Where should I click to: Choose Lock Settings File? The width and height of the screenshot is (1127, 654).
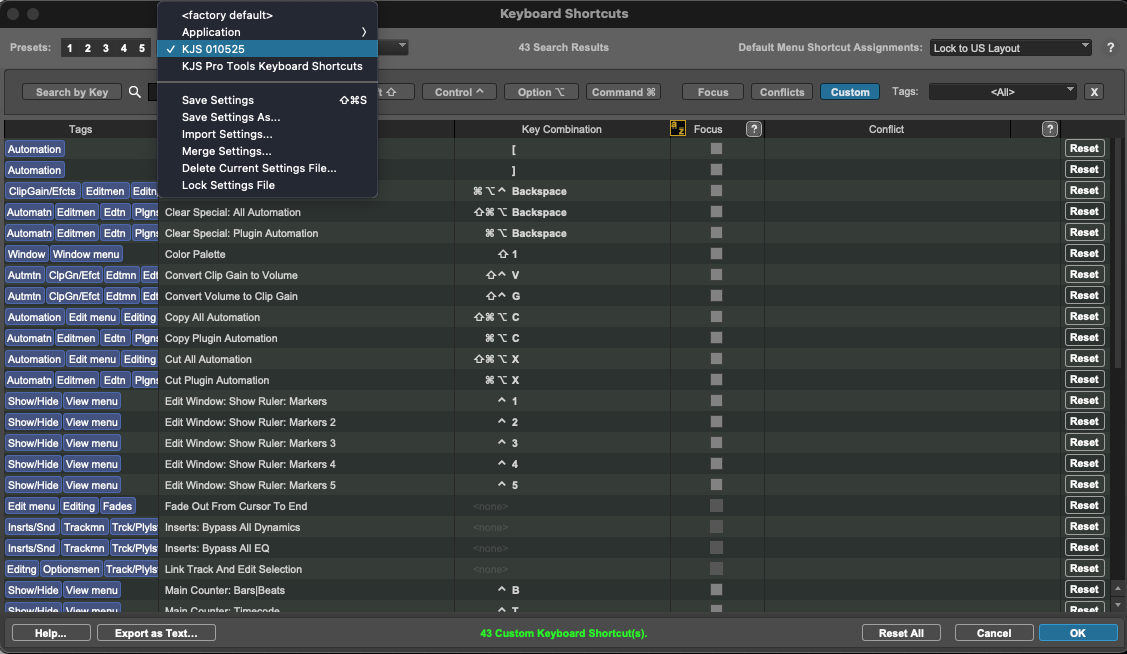[267, 185]
